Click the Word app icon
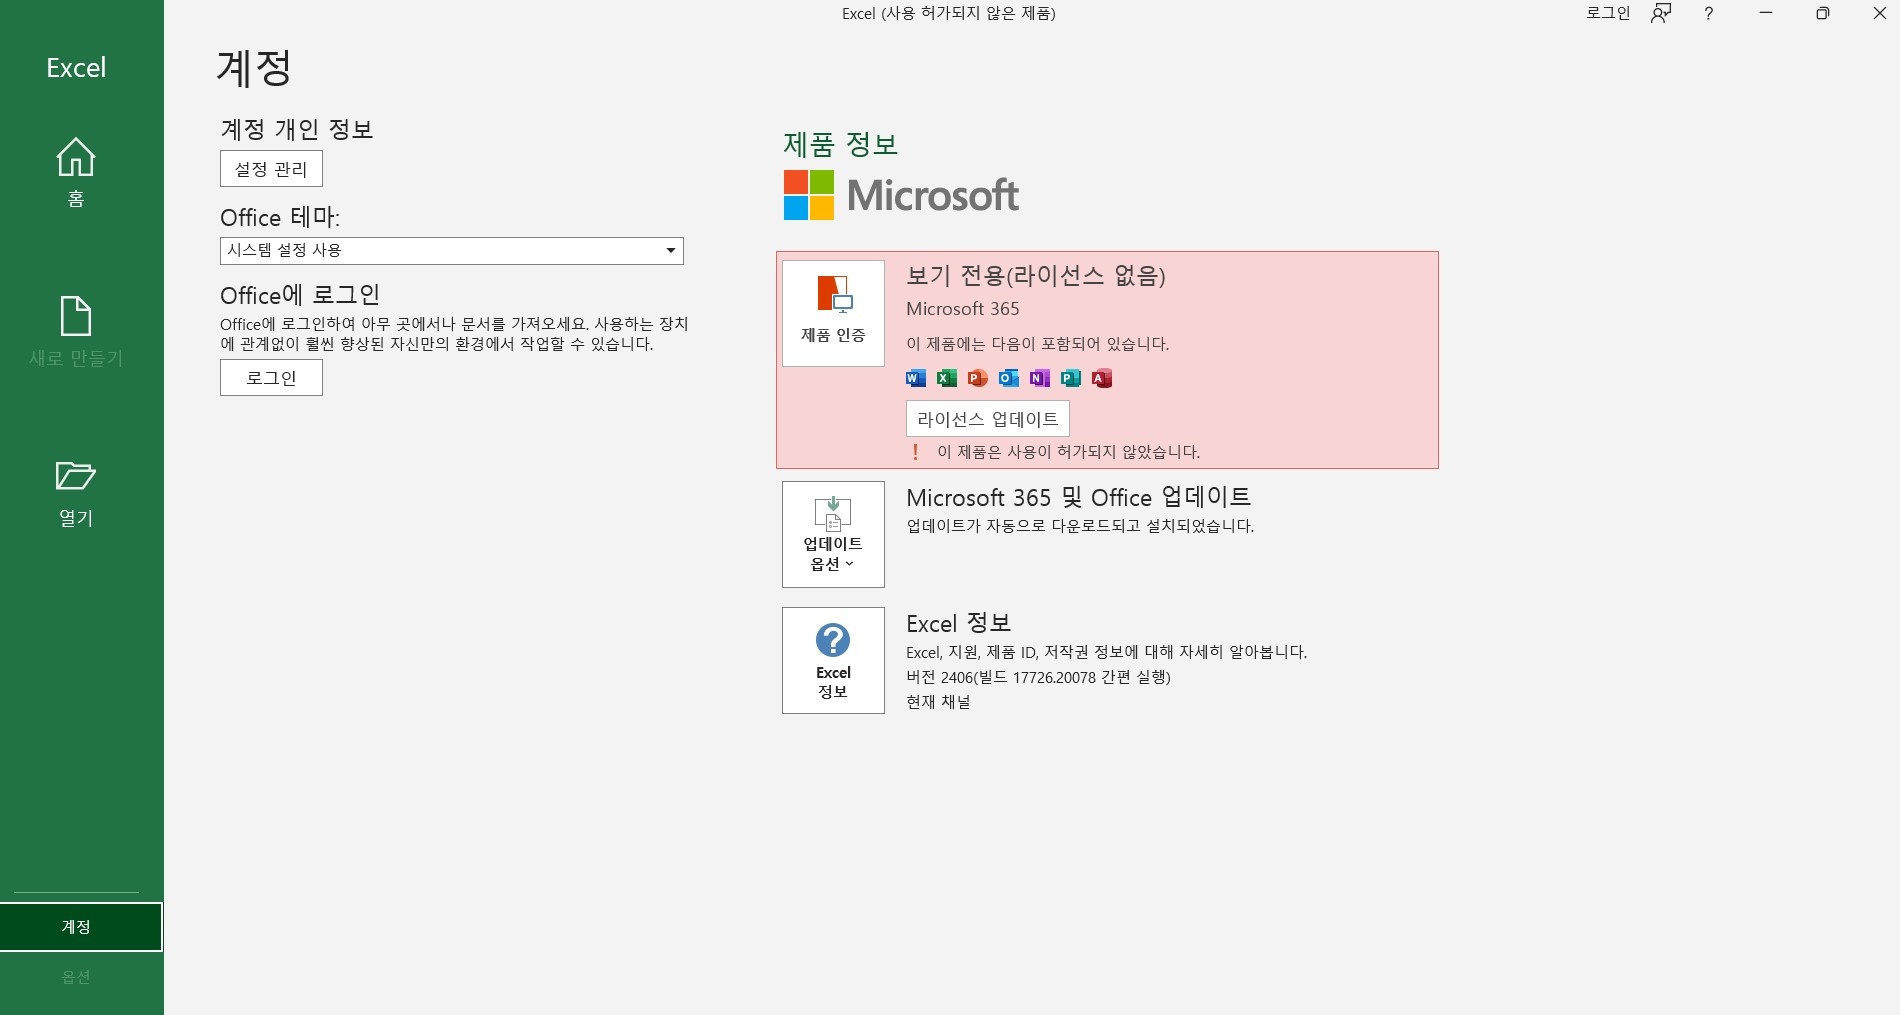The height and width of the screenshot is (1015, 1900). tap(915, 378)
